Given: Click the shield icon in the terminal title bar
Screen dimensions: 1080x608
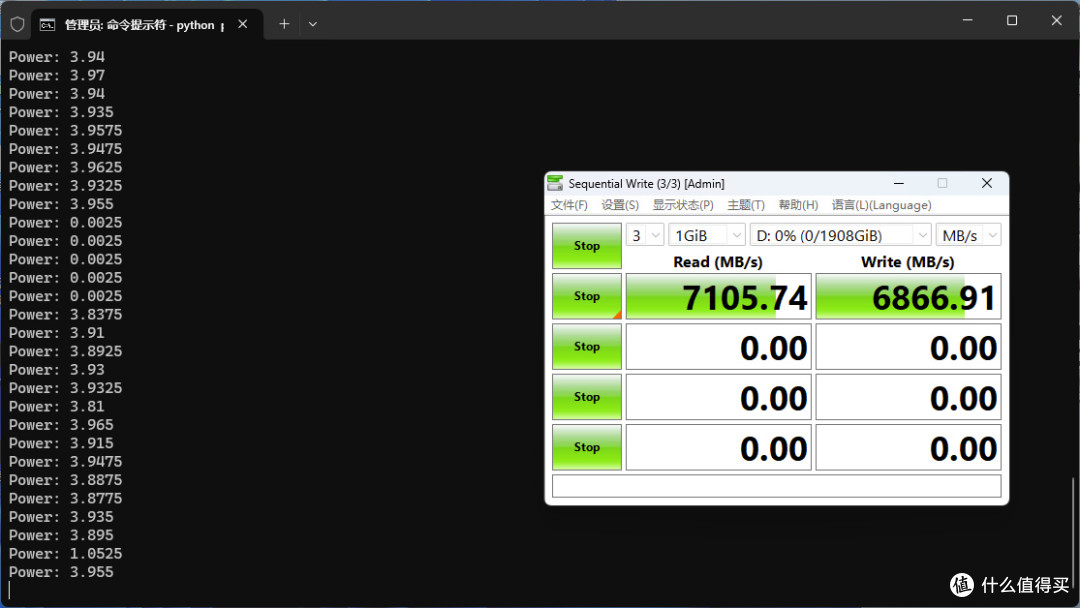Looking at the screenshot, I should pos(17,24).
